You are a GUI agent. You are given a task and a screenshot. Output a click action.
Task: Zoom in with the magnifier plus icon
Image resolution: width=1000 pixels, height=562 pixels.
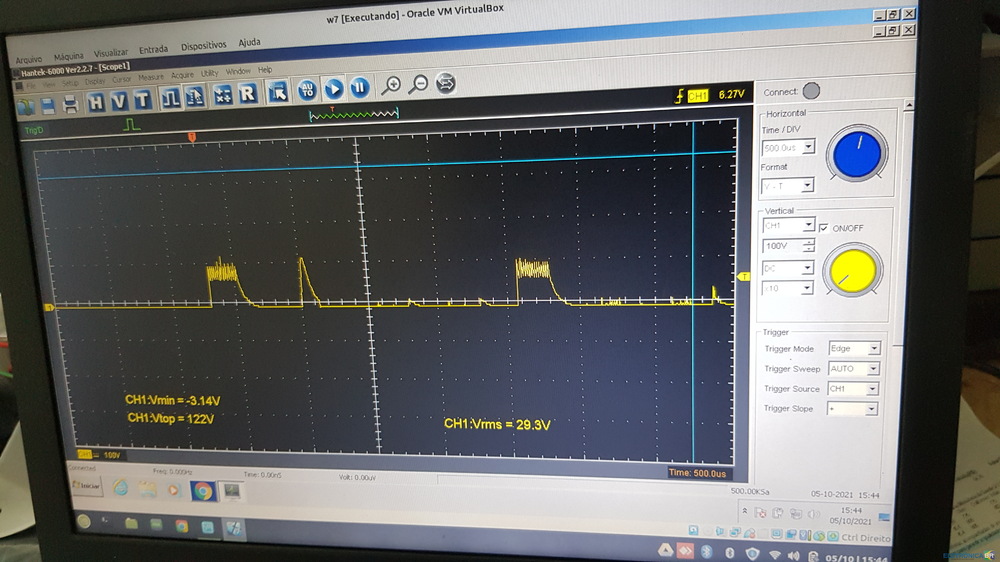[391, 85]
